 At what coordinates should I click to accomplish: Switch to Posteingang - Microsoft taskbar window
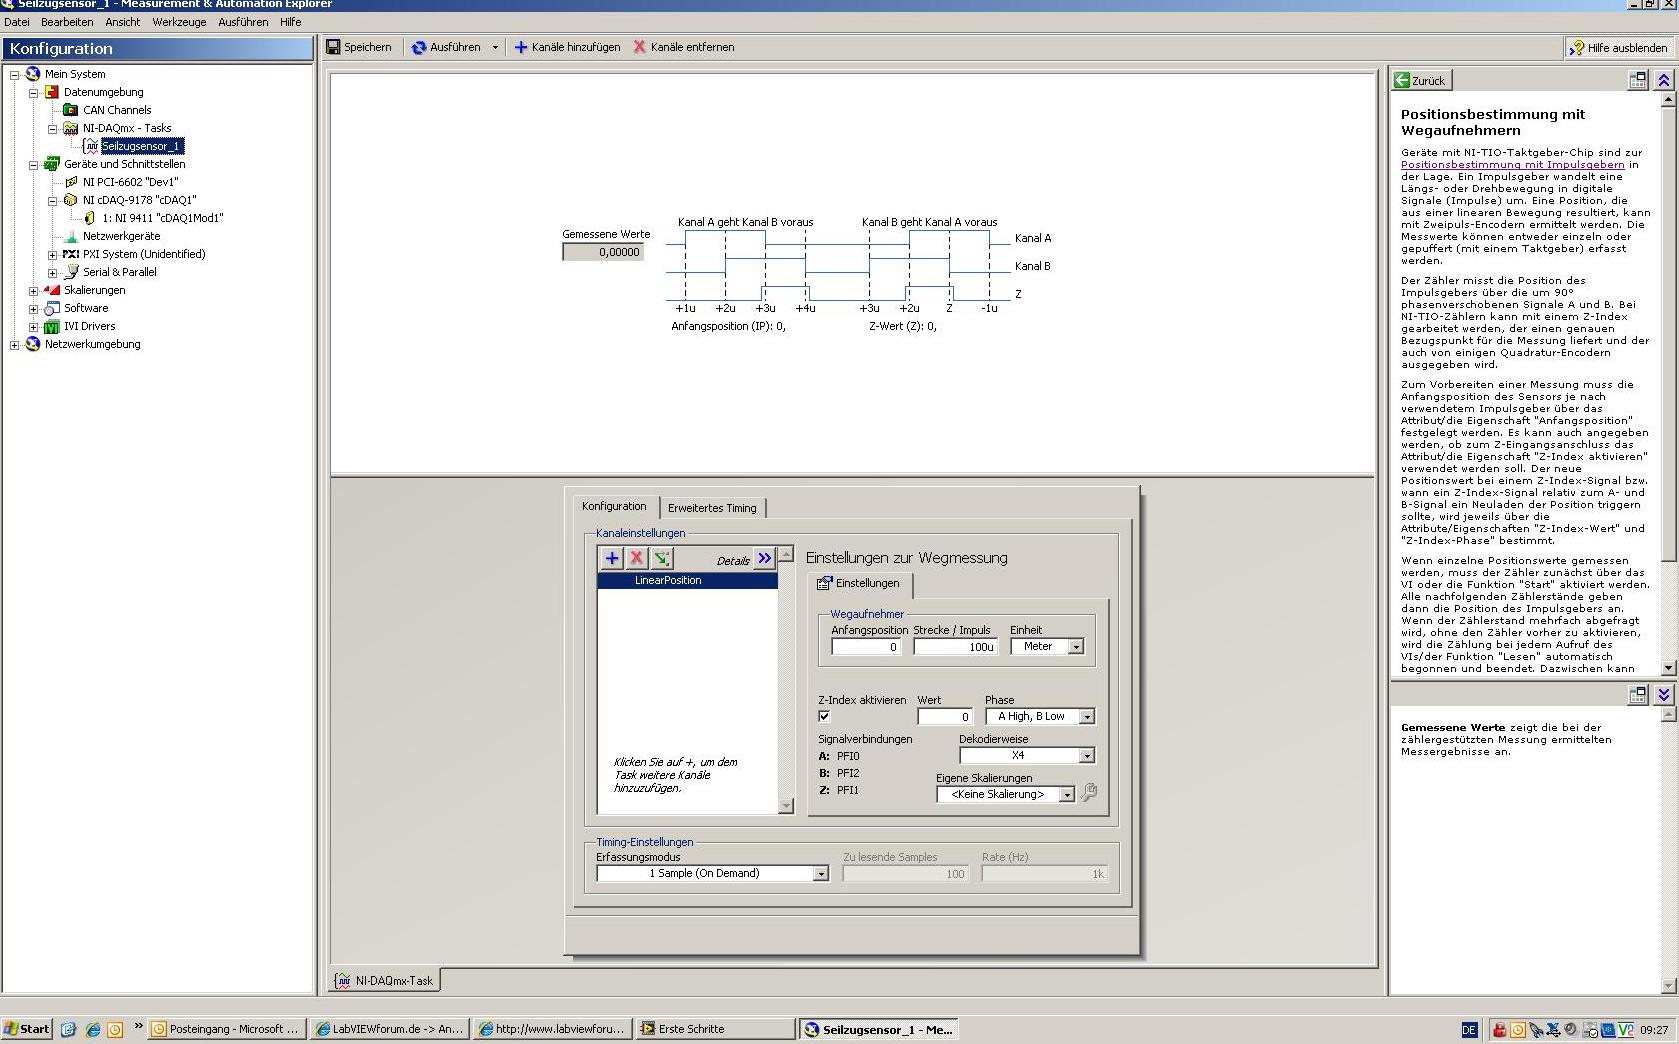tap(227, 1029)
